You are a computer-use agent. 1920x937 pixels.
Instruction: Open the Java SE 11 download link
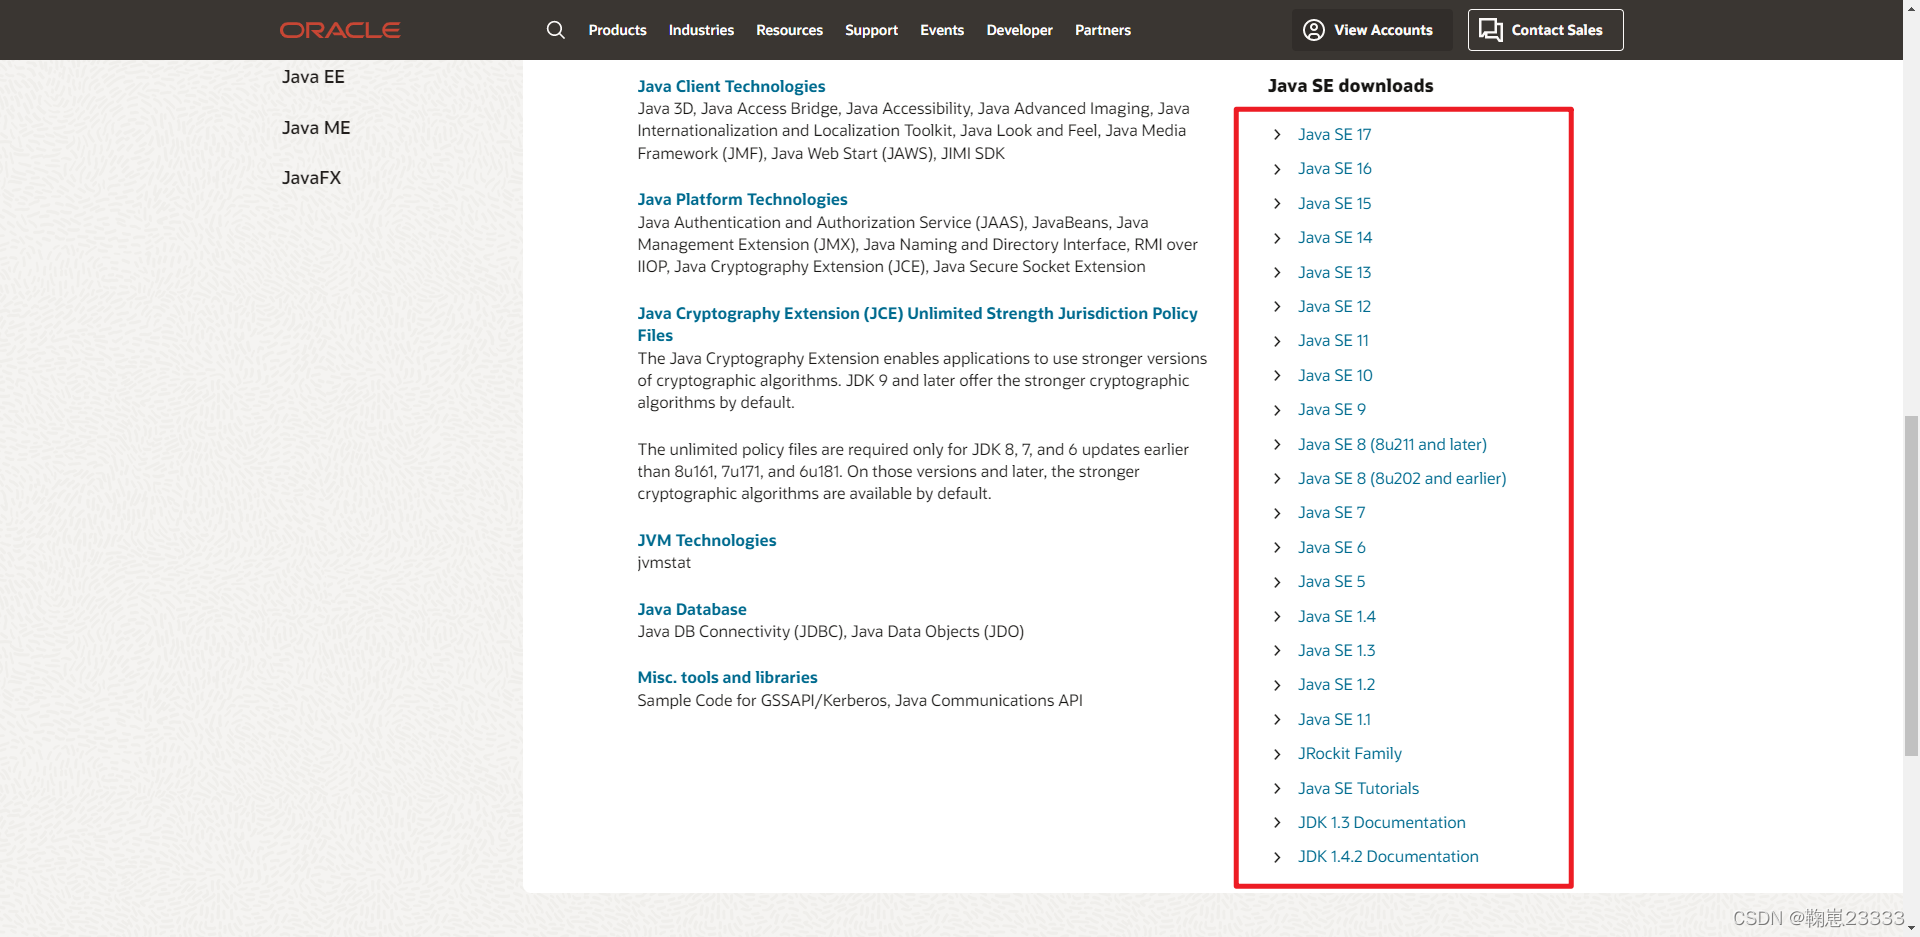click(x=1333, y=340)
